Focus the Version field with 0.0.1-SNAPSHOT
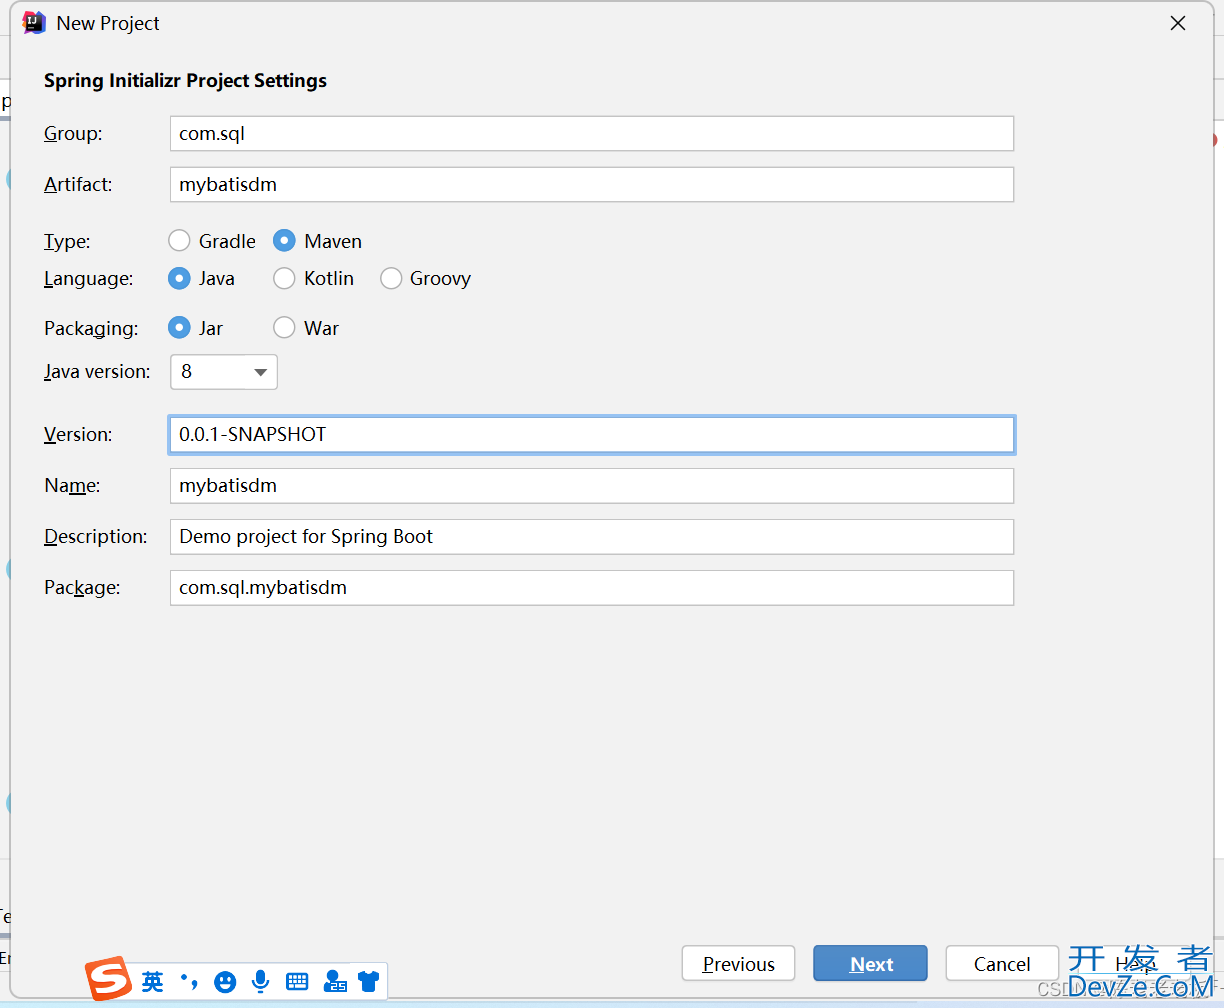Viewport: 1224px width, 1008px height. pos(592,434)
